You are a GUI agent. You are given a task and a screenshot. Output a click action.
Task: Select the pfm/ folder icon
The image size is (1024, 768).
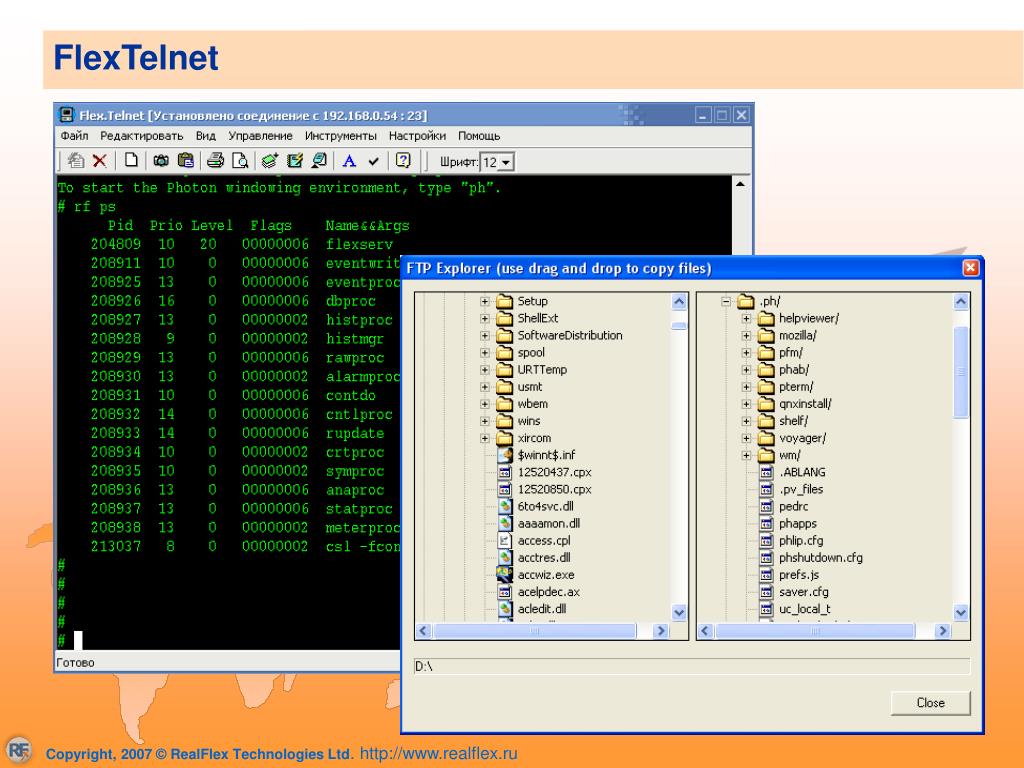[x=766, y=353]
